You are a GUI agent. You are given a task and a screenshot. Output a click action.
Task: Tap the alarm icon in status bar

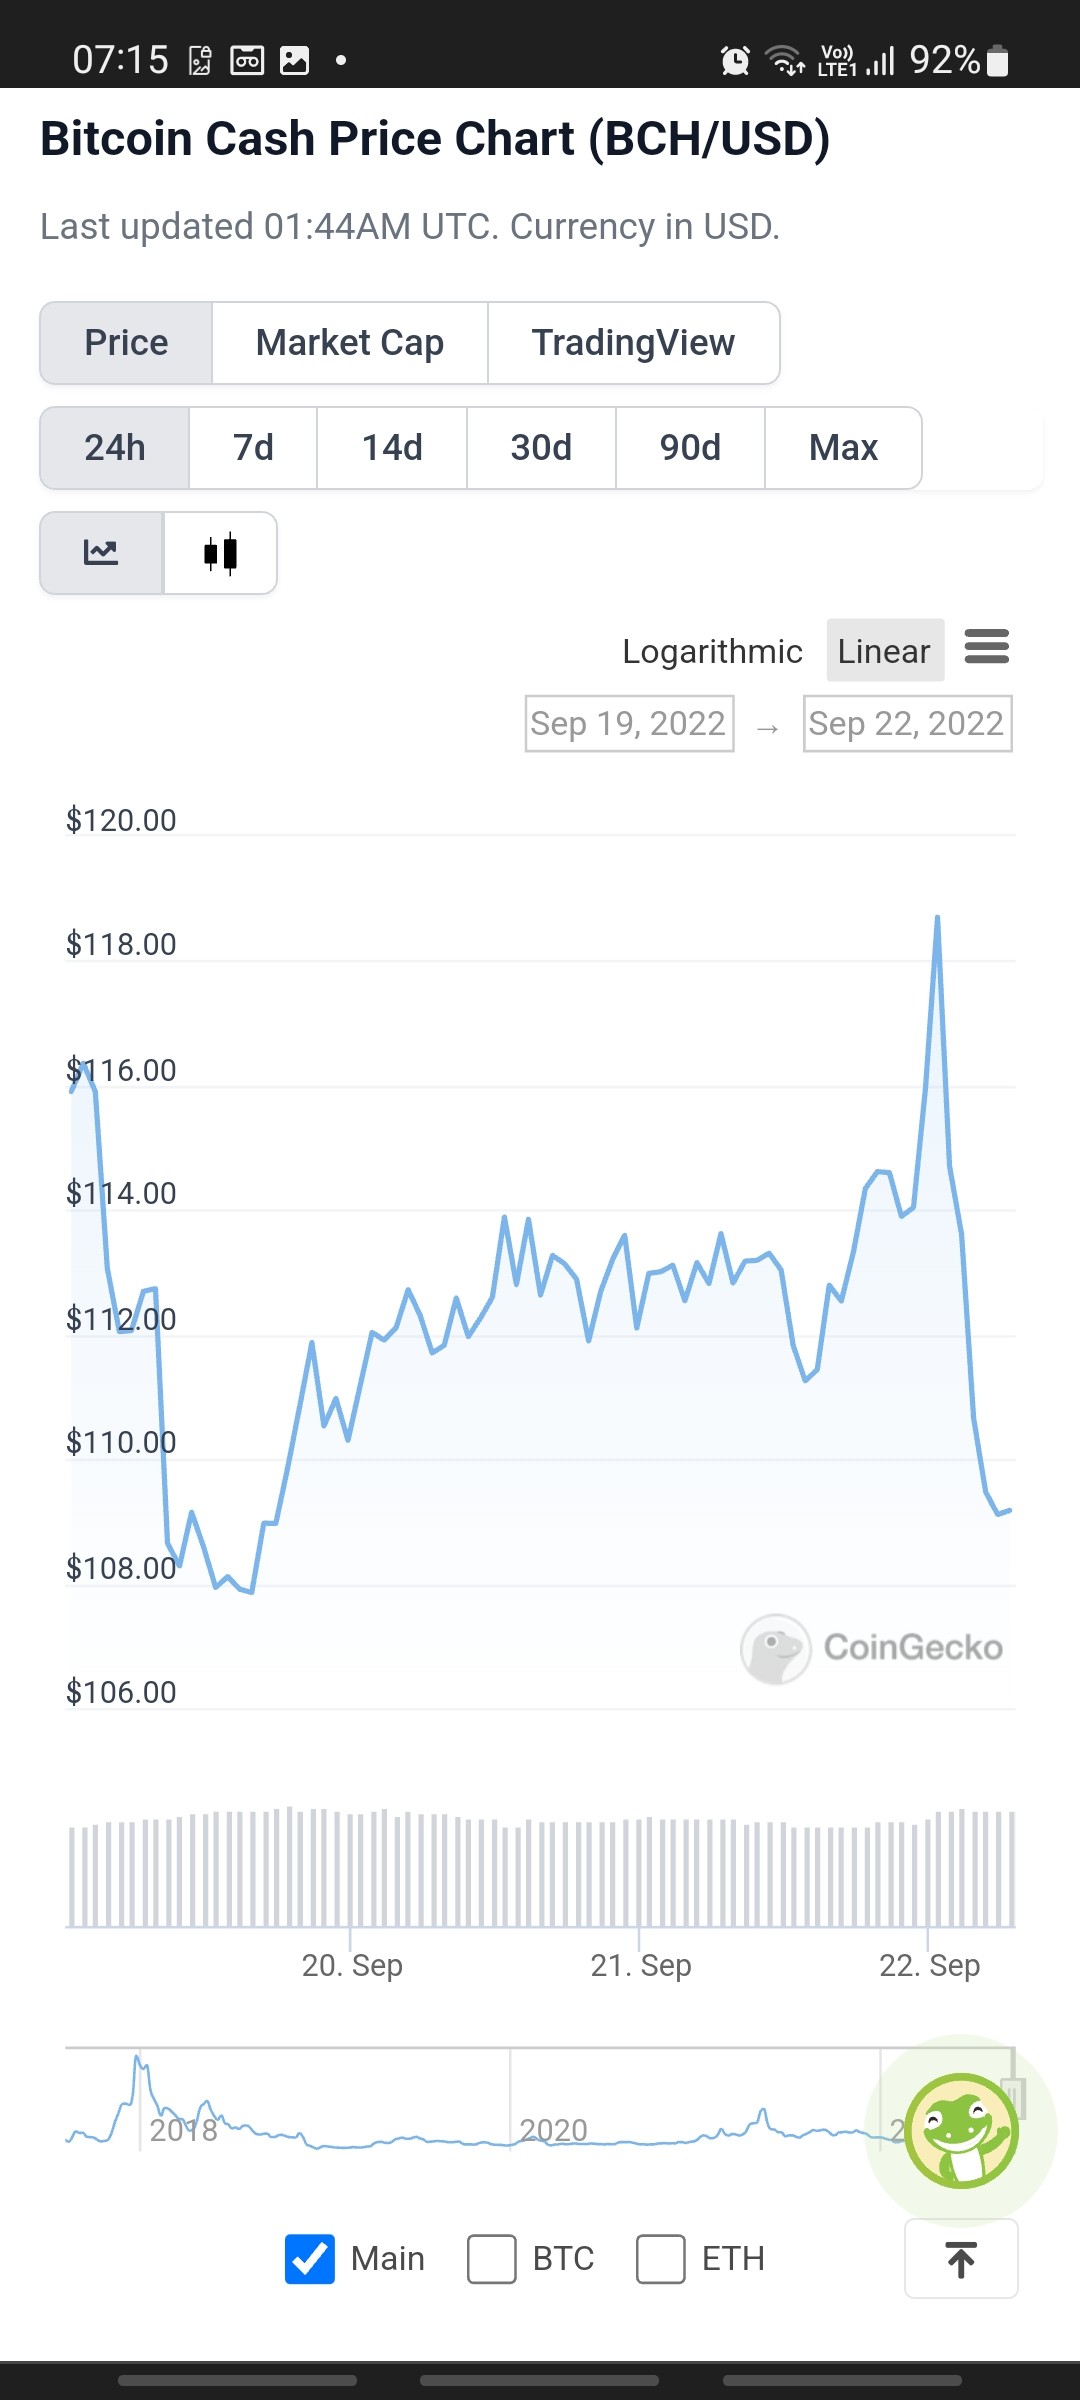coord(735,61)
